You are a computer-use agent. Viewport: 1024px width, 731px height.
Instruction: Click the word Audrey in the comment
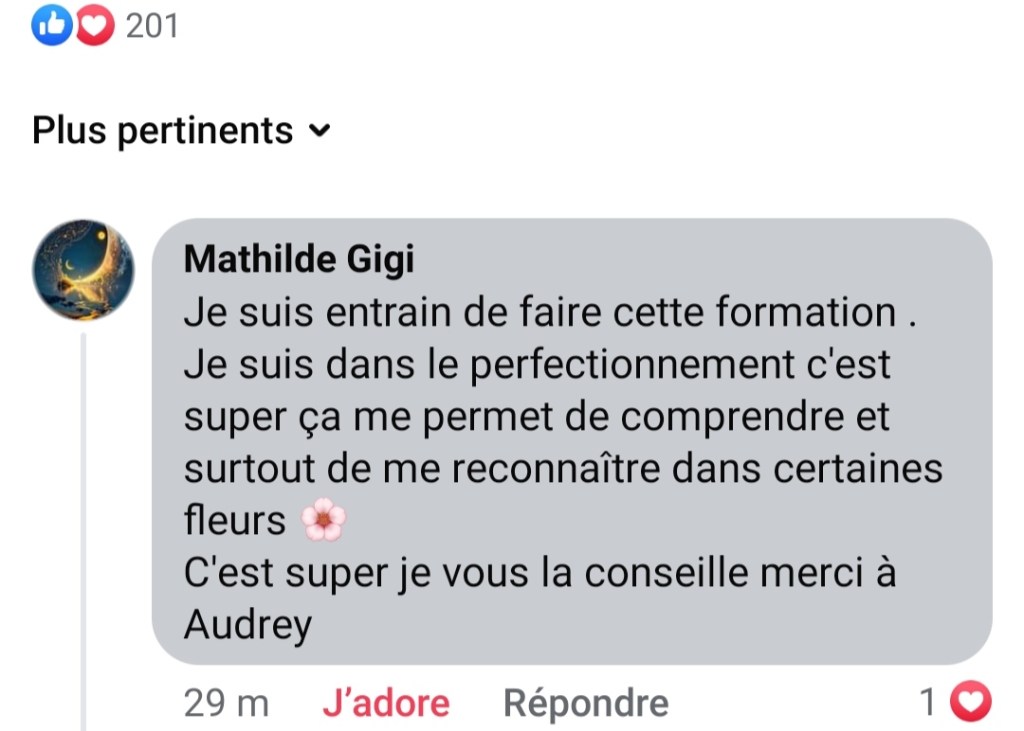[x=248, y=625]
